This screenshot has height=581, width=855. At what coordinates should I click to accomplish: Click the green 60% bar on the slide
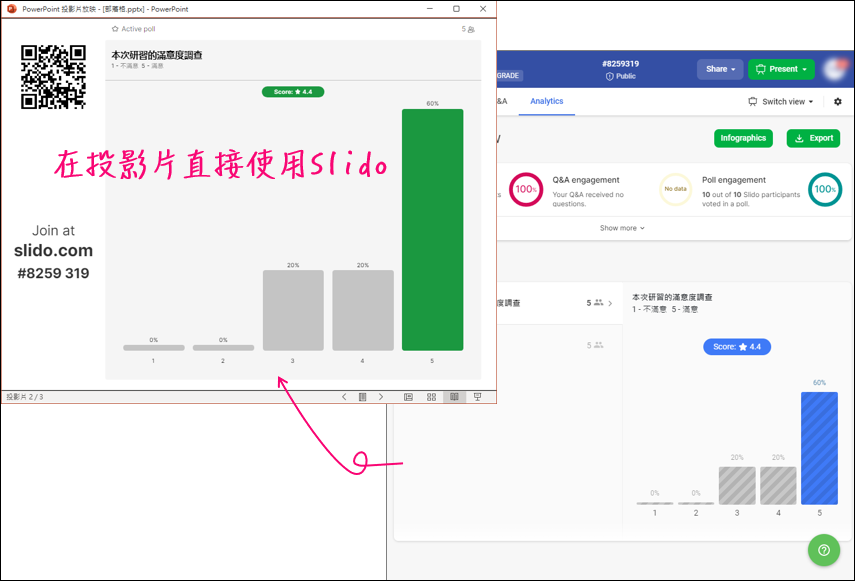point(432,229)
